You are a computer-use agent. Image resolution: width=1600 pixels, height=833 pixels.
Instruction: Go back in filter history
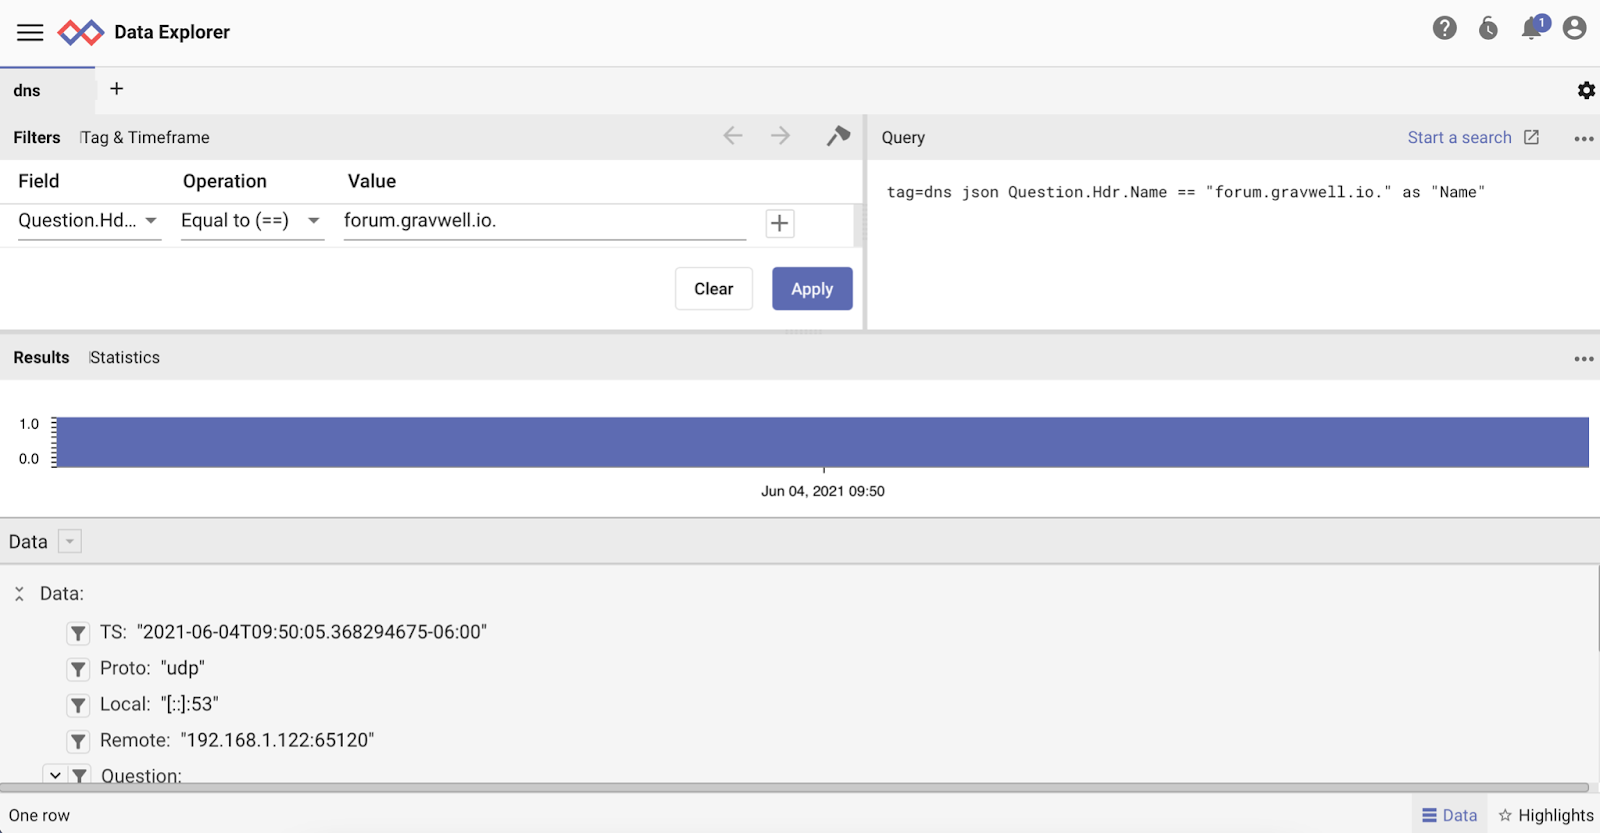click(733, 136)
